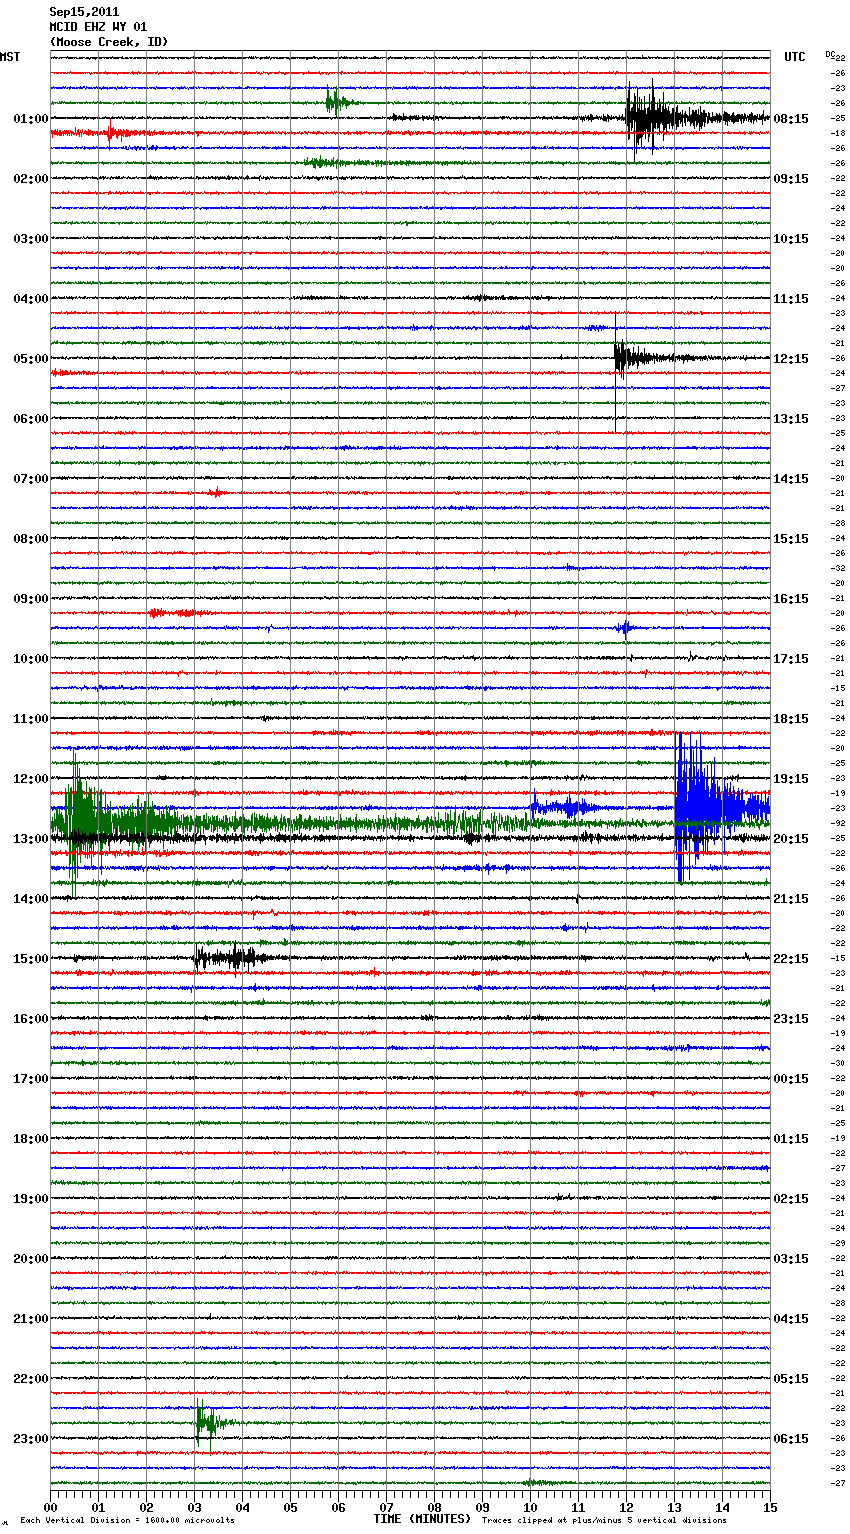Click the 11:15 UTC time label
Screen dimensions: 850x1534
coord(791,299)
